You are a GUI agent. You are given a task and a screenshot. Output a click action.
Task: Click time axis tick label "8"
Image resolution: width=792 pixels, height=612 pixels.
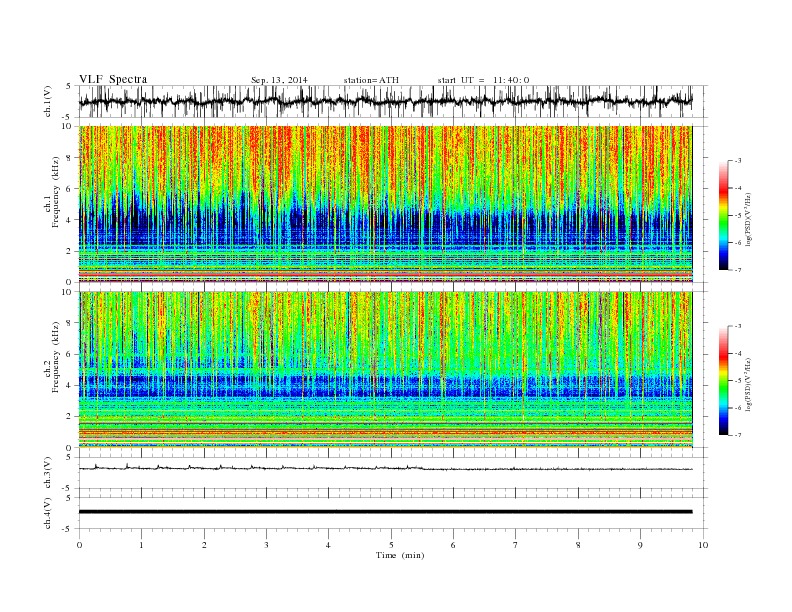point(578,545)
